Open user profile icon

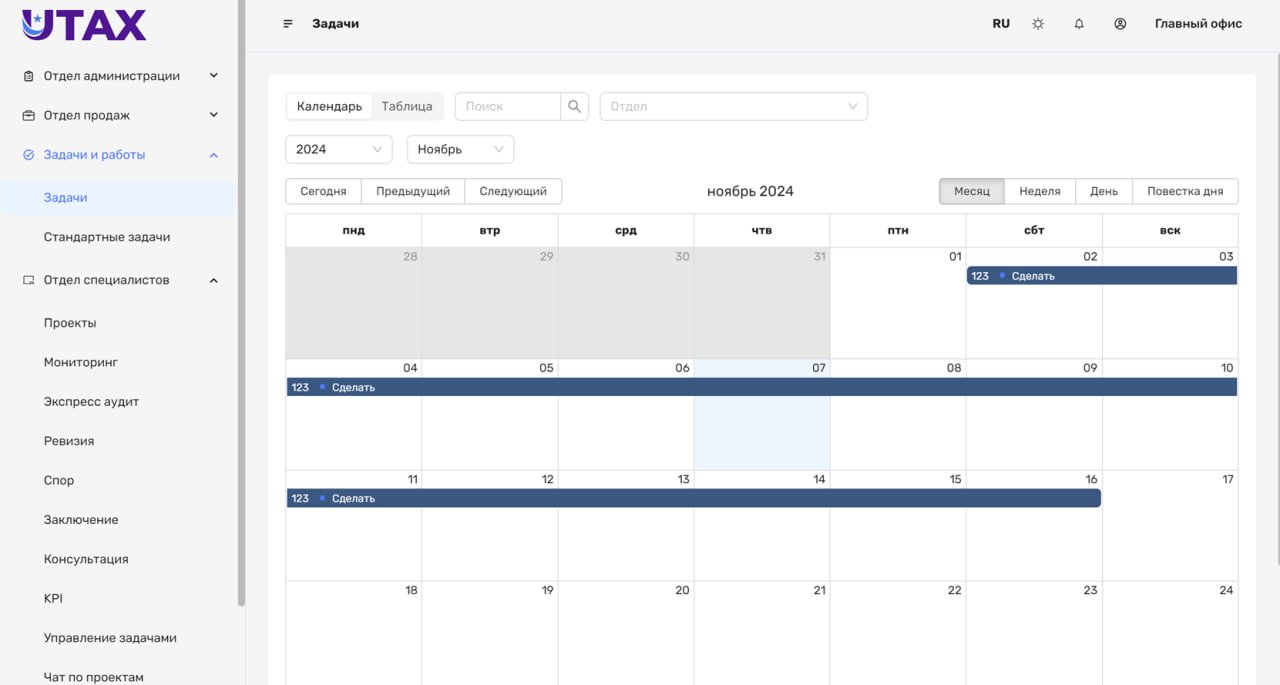(x=1120, y=24)
